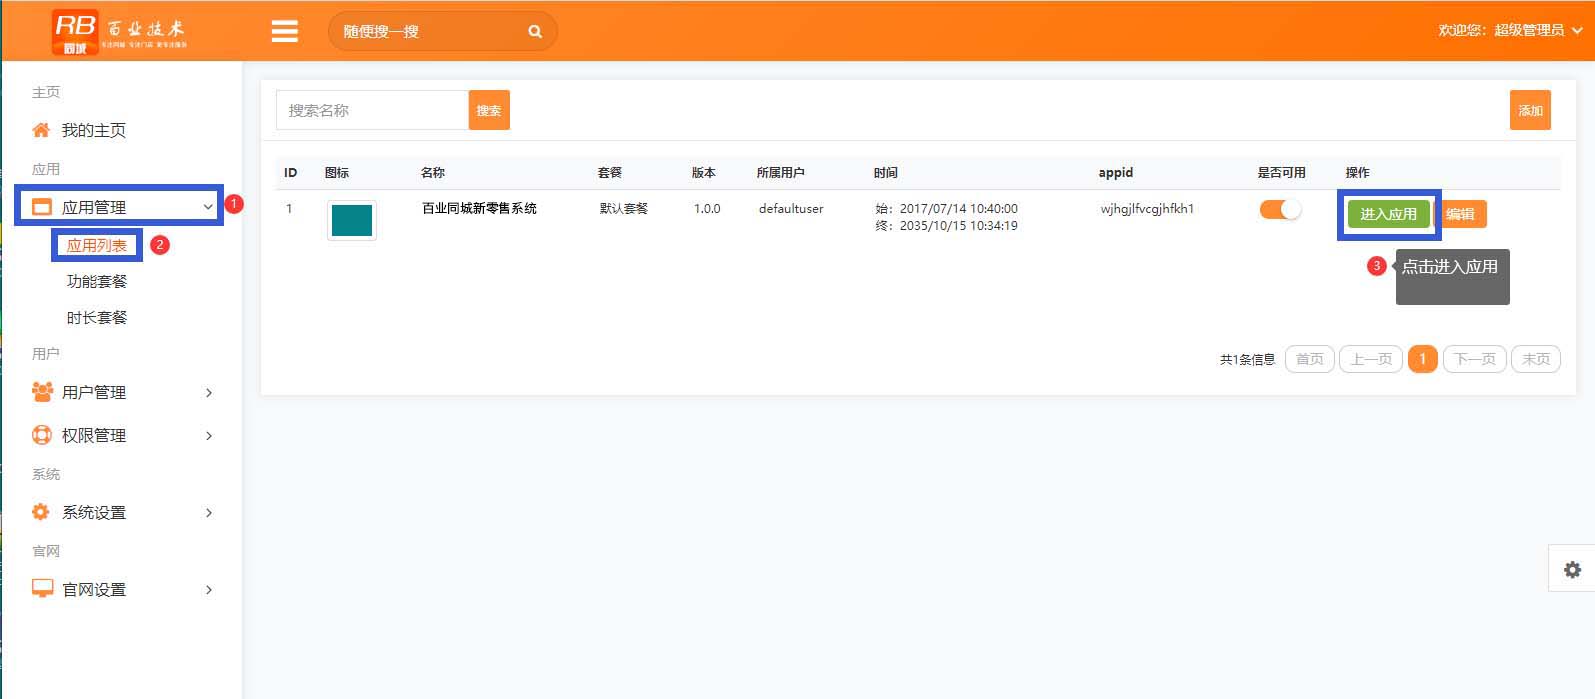Screen dimensions: 1595x699
Task: Click the green 进入应用 button
Action: (x=1388, y=214)
